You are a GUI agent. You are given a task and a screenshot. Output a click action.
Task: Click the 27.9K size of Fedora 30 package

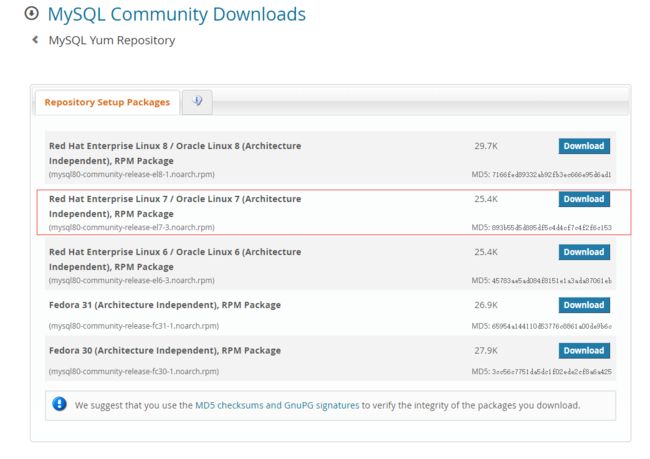(486, 351)
